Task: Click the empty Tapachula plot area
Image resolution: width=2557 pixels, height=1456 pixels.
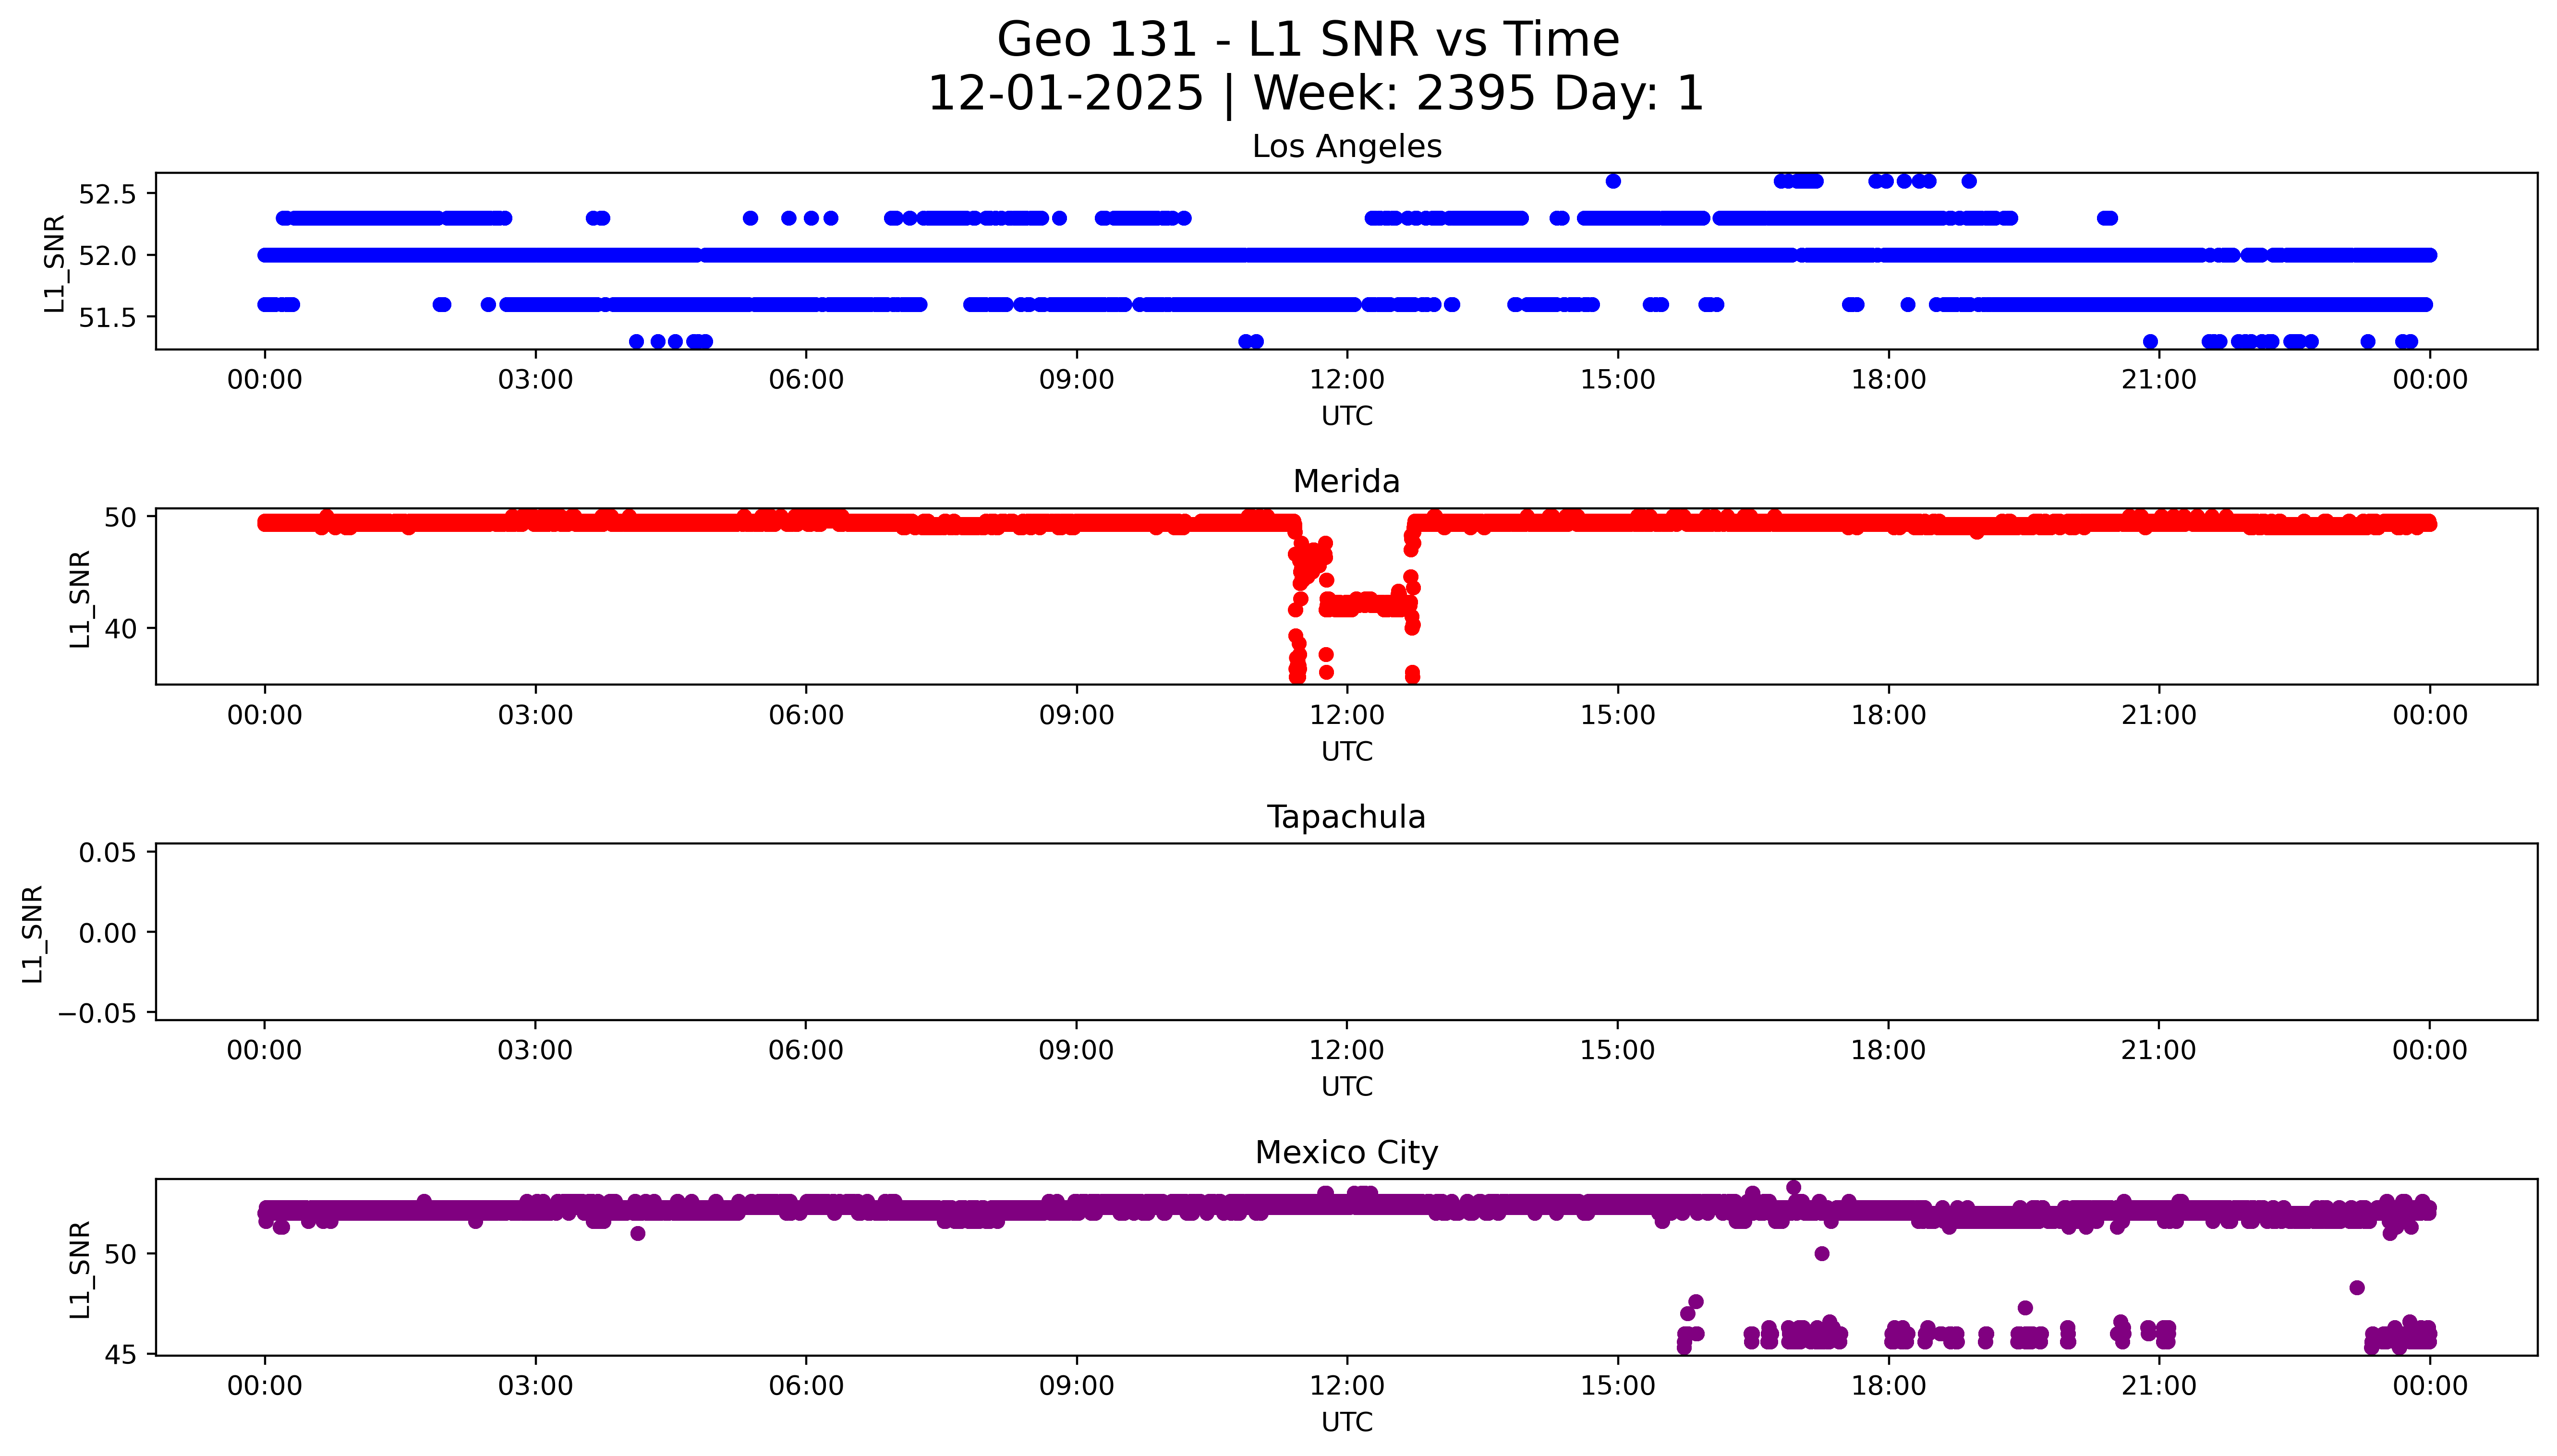Action: pos(1346,932)
